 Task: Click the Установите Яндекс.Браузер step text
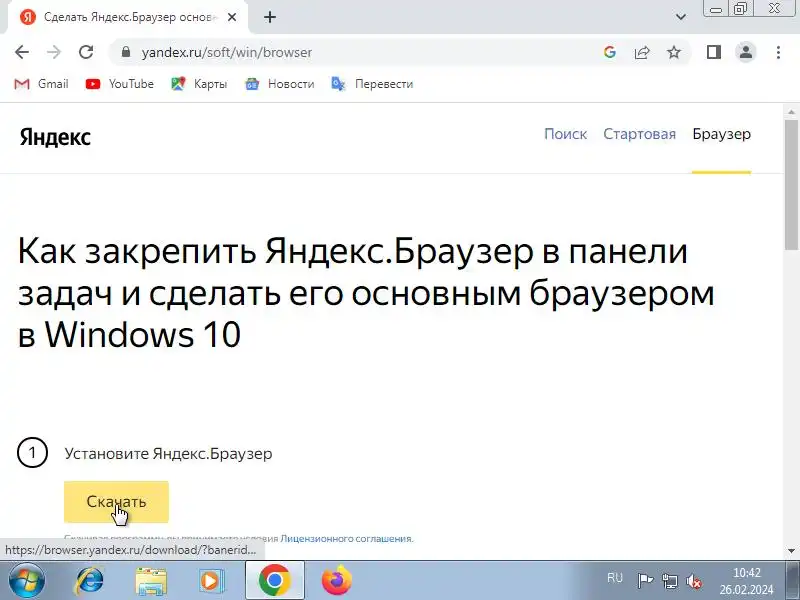coord(168,454)
